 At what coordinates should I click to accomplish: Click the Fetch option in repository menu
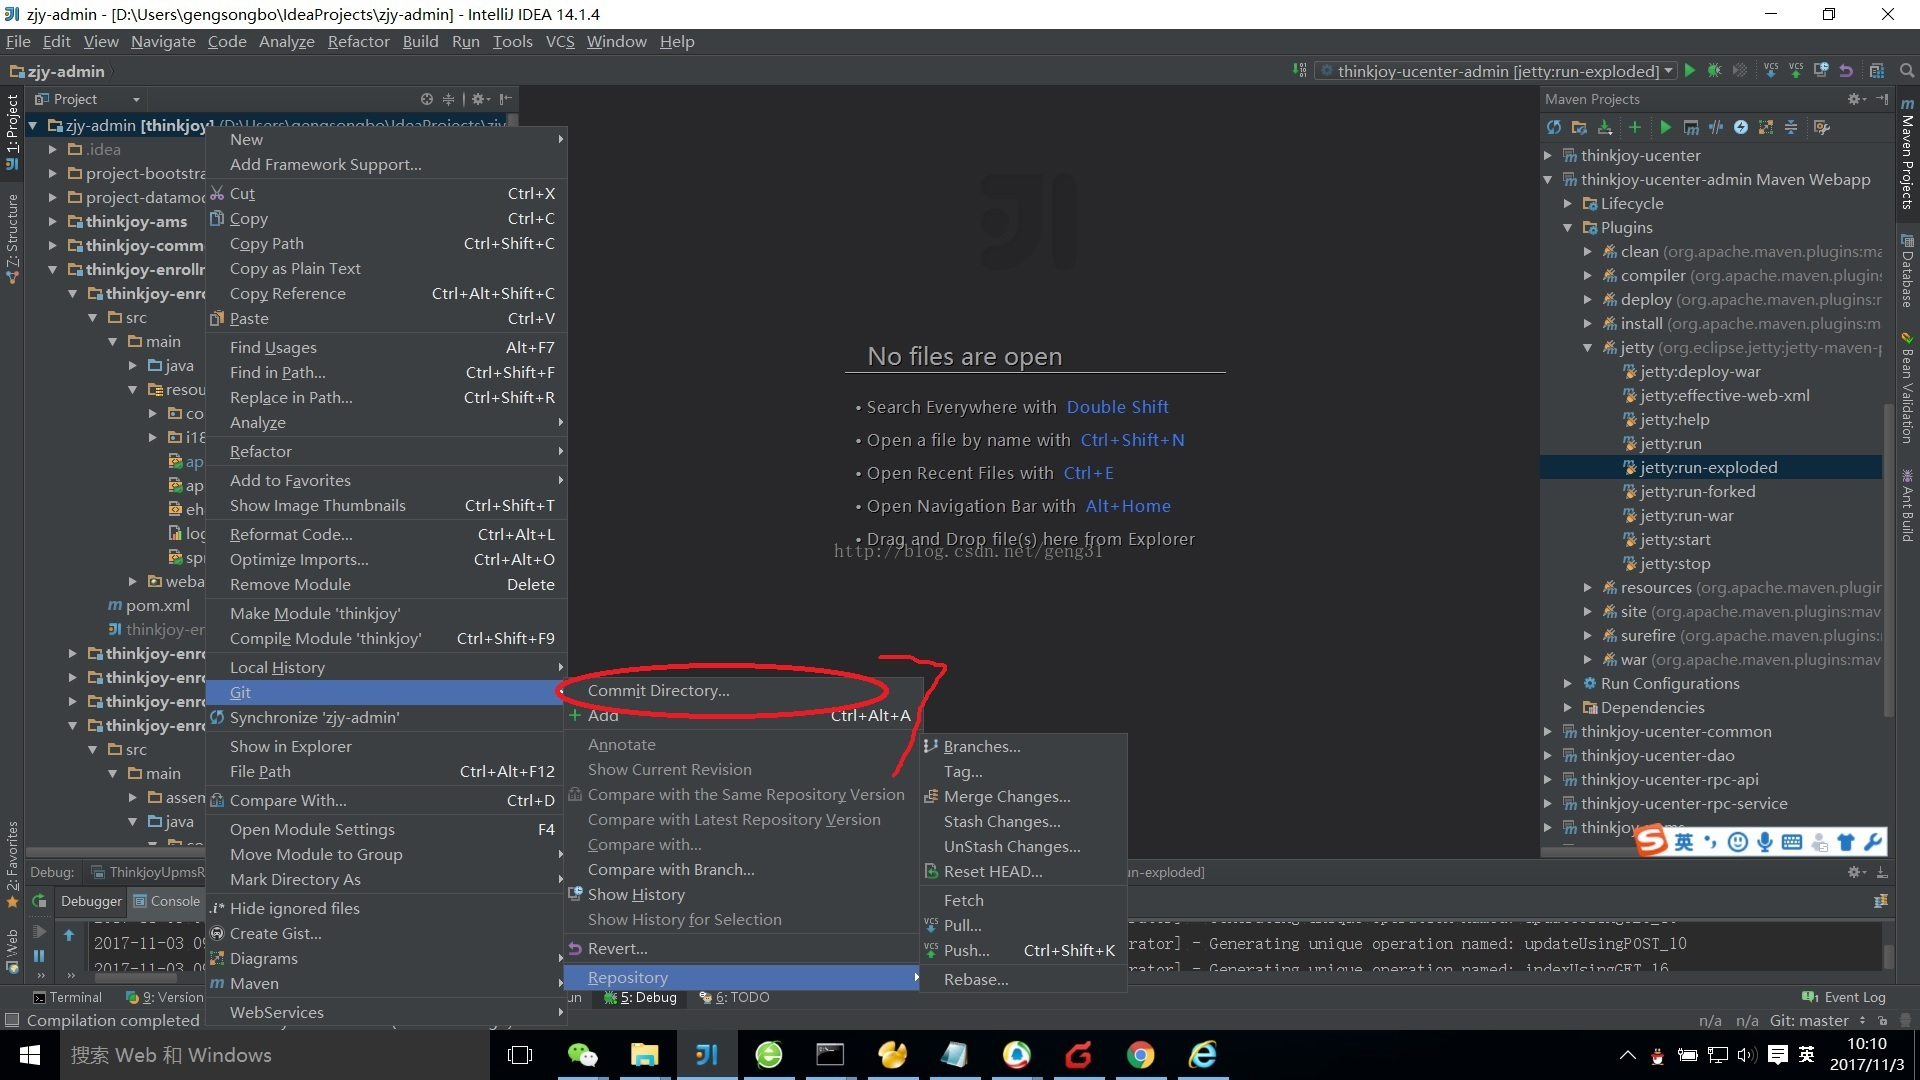point(961,899)
